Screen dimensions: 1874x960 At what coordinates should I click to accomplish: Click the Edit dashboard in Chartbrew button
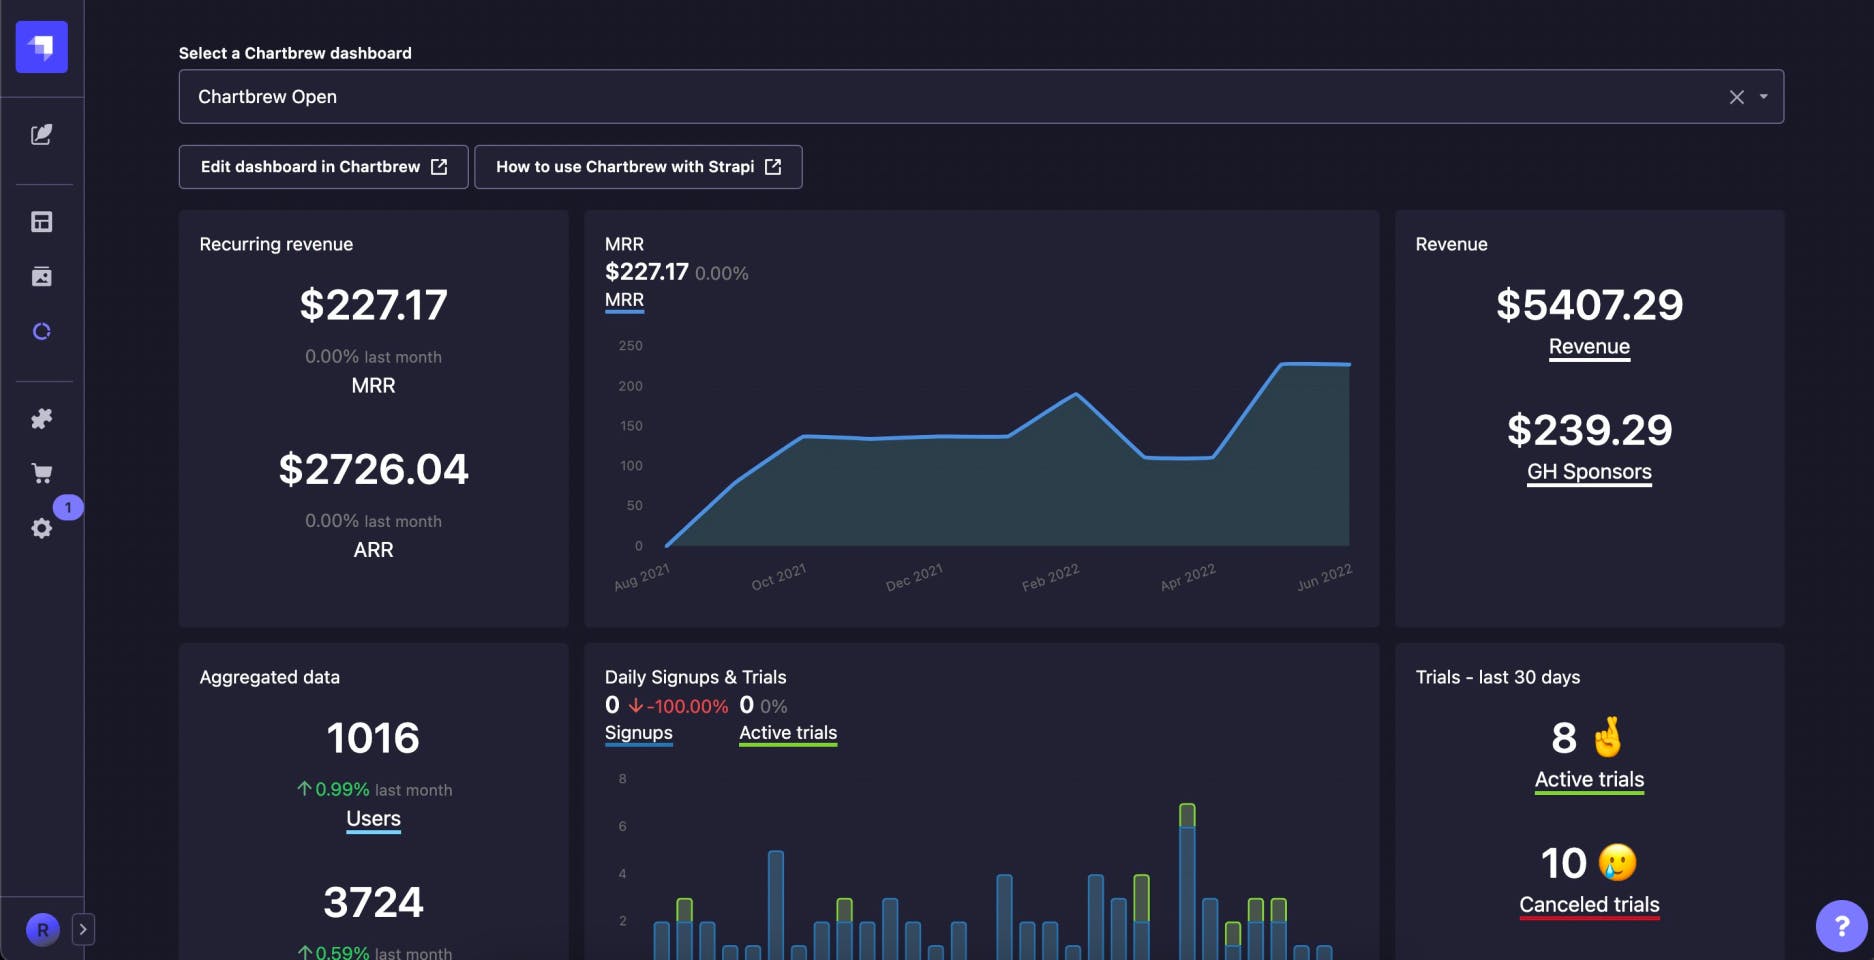click(322, 166)
